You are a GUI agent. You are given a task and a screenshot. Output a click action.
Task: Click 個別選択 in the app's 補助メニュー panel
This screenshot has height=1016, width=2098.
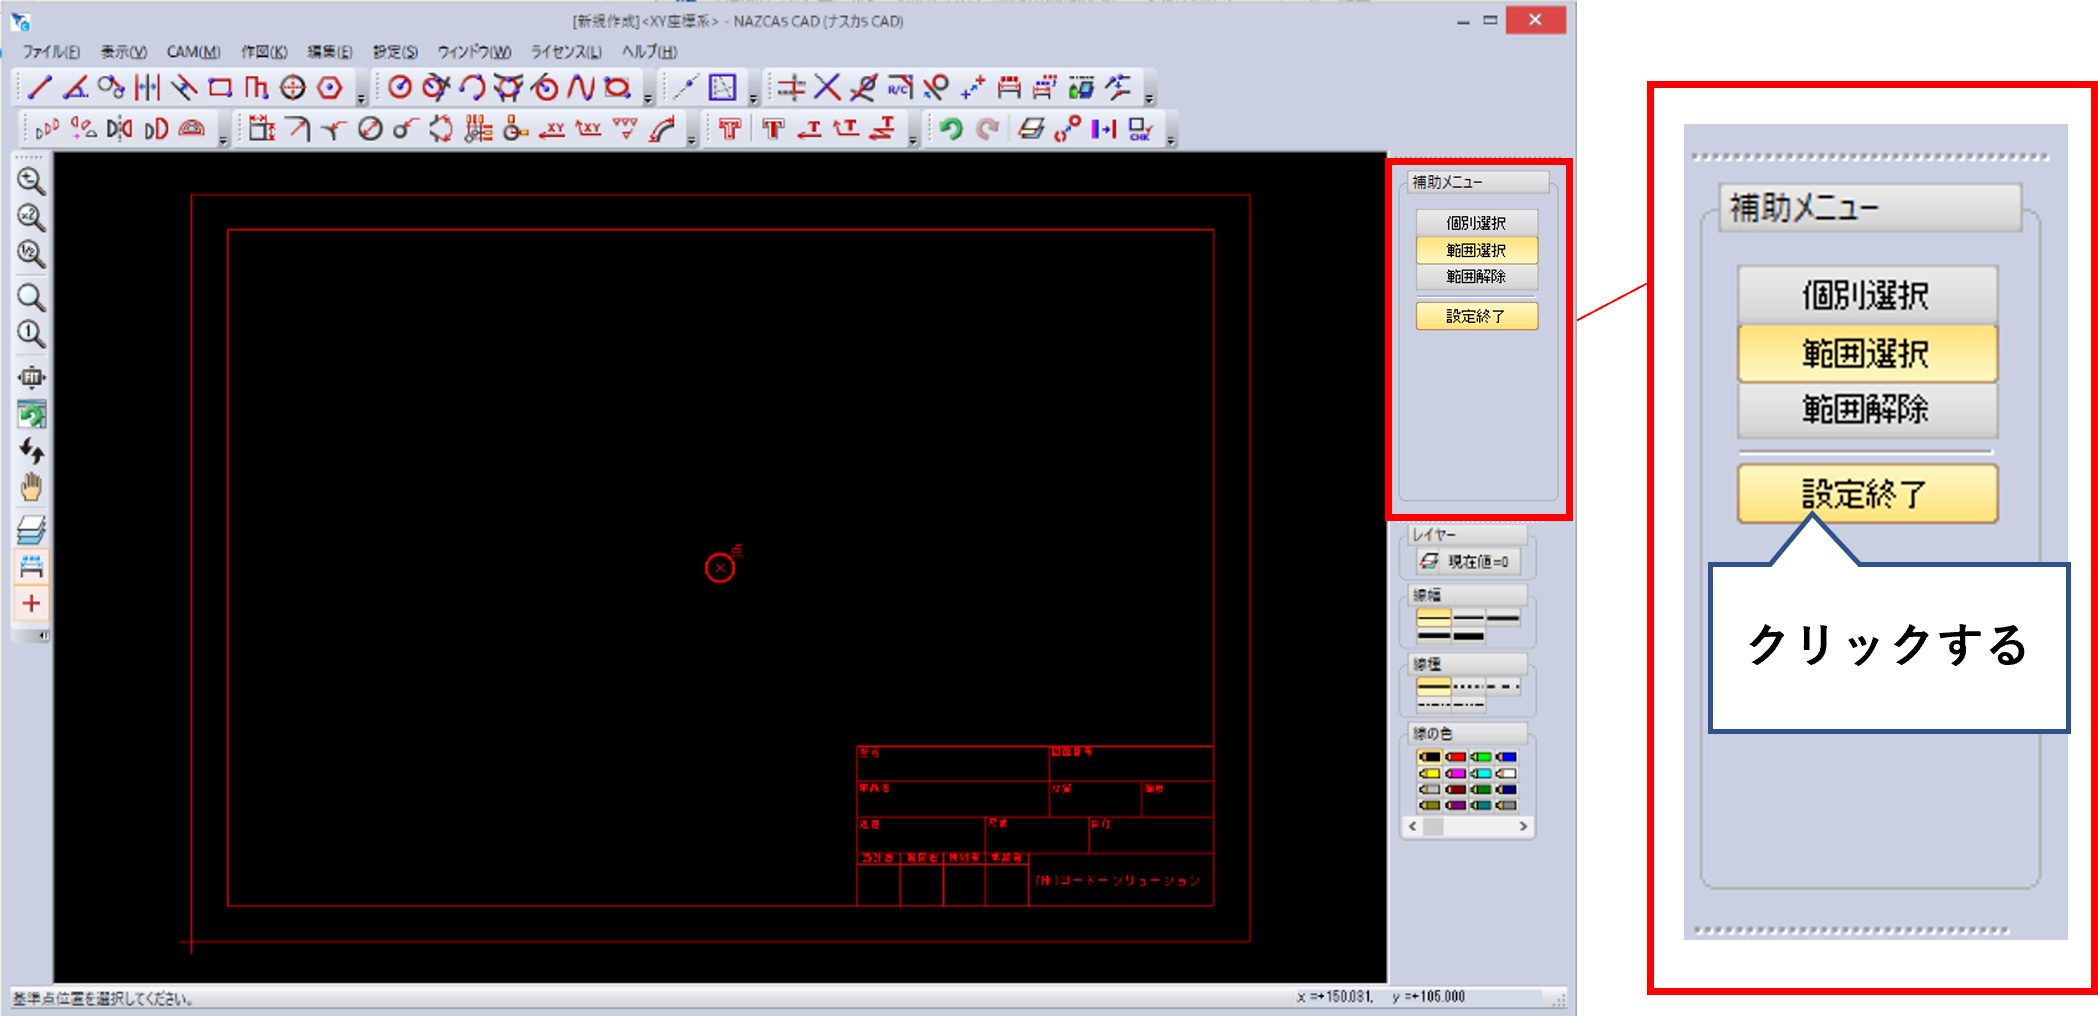(x=1477, y=223)
